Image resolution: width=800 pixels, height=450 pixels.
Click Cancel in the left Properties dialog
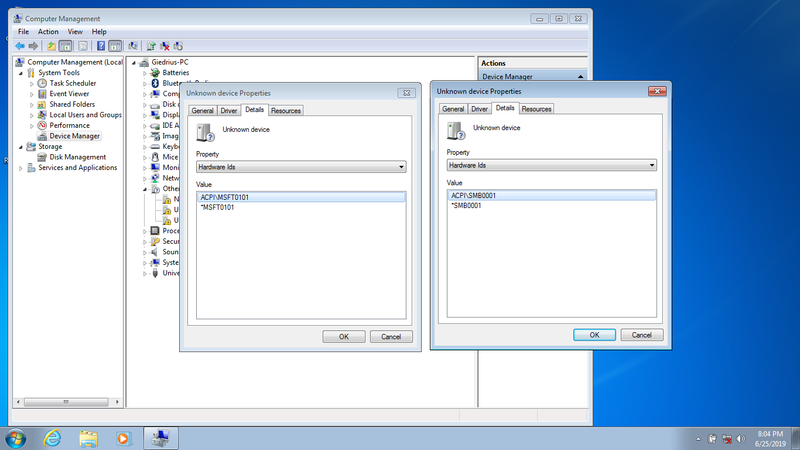pyautogui.click(x=391, y=337)
